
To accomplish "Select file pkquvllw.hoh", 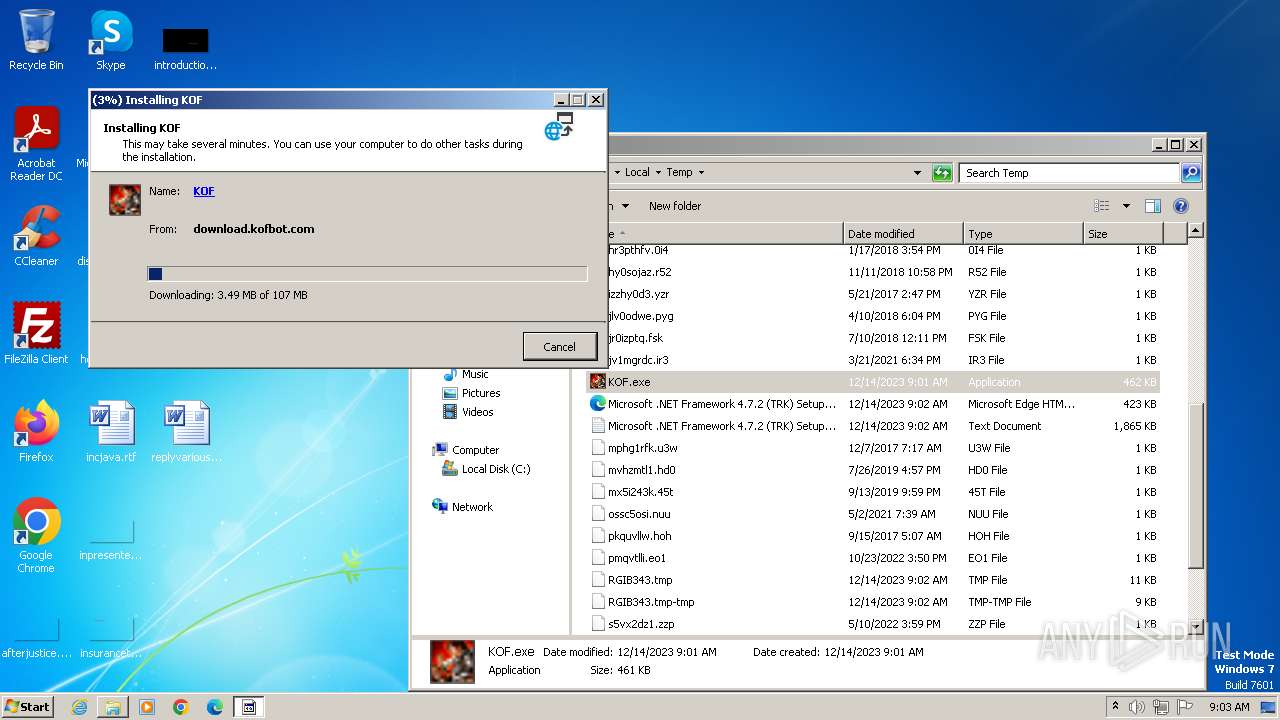I will 874,536.
